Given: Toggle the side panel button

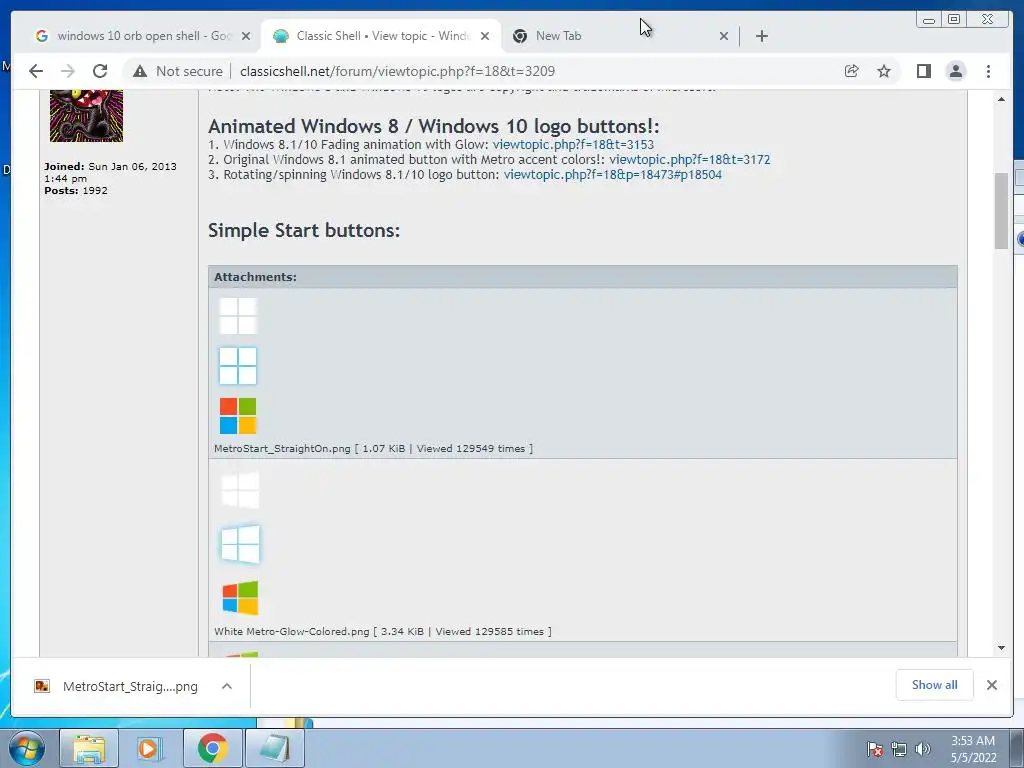Looking at the screenshot, I should tap(923, 71).
